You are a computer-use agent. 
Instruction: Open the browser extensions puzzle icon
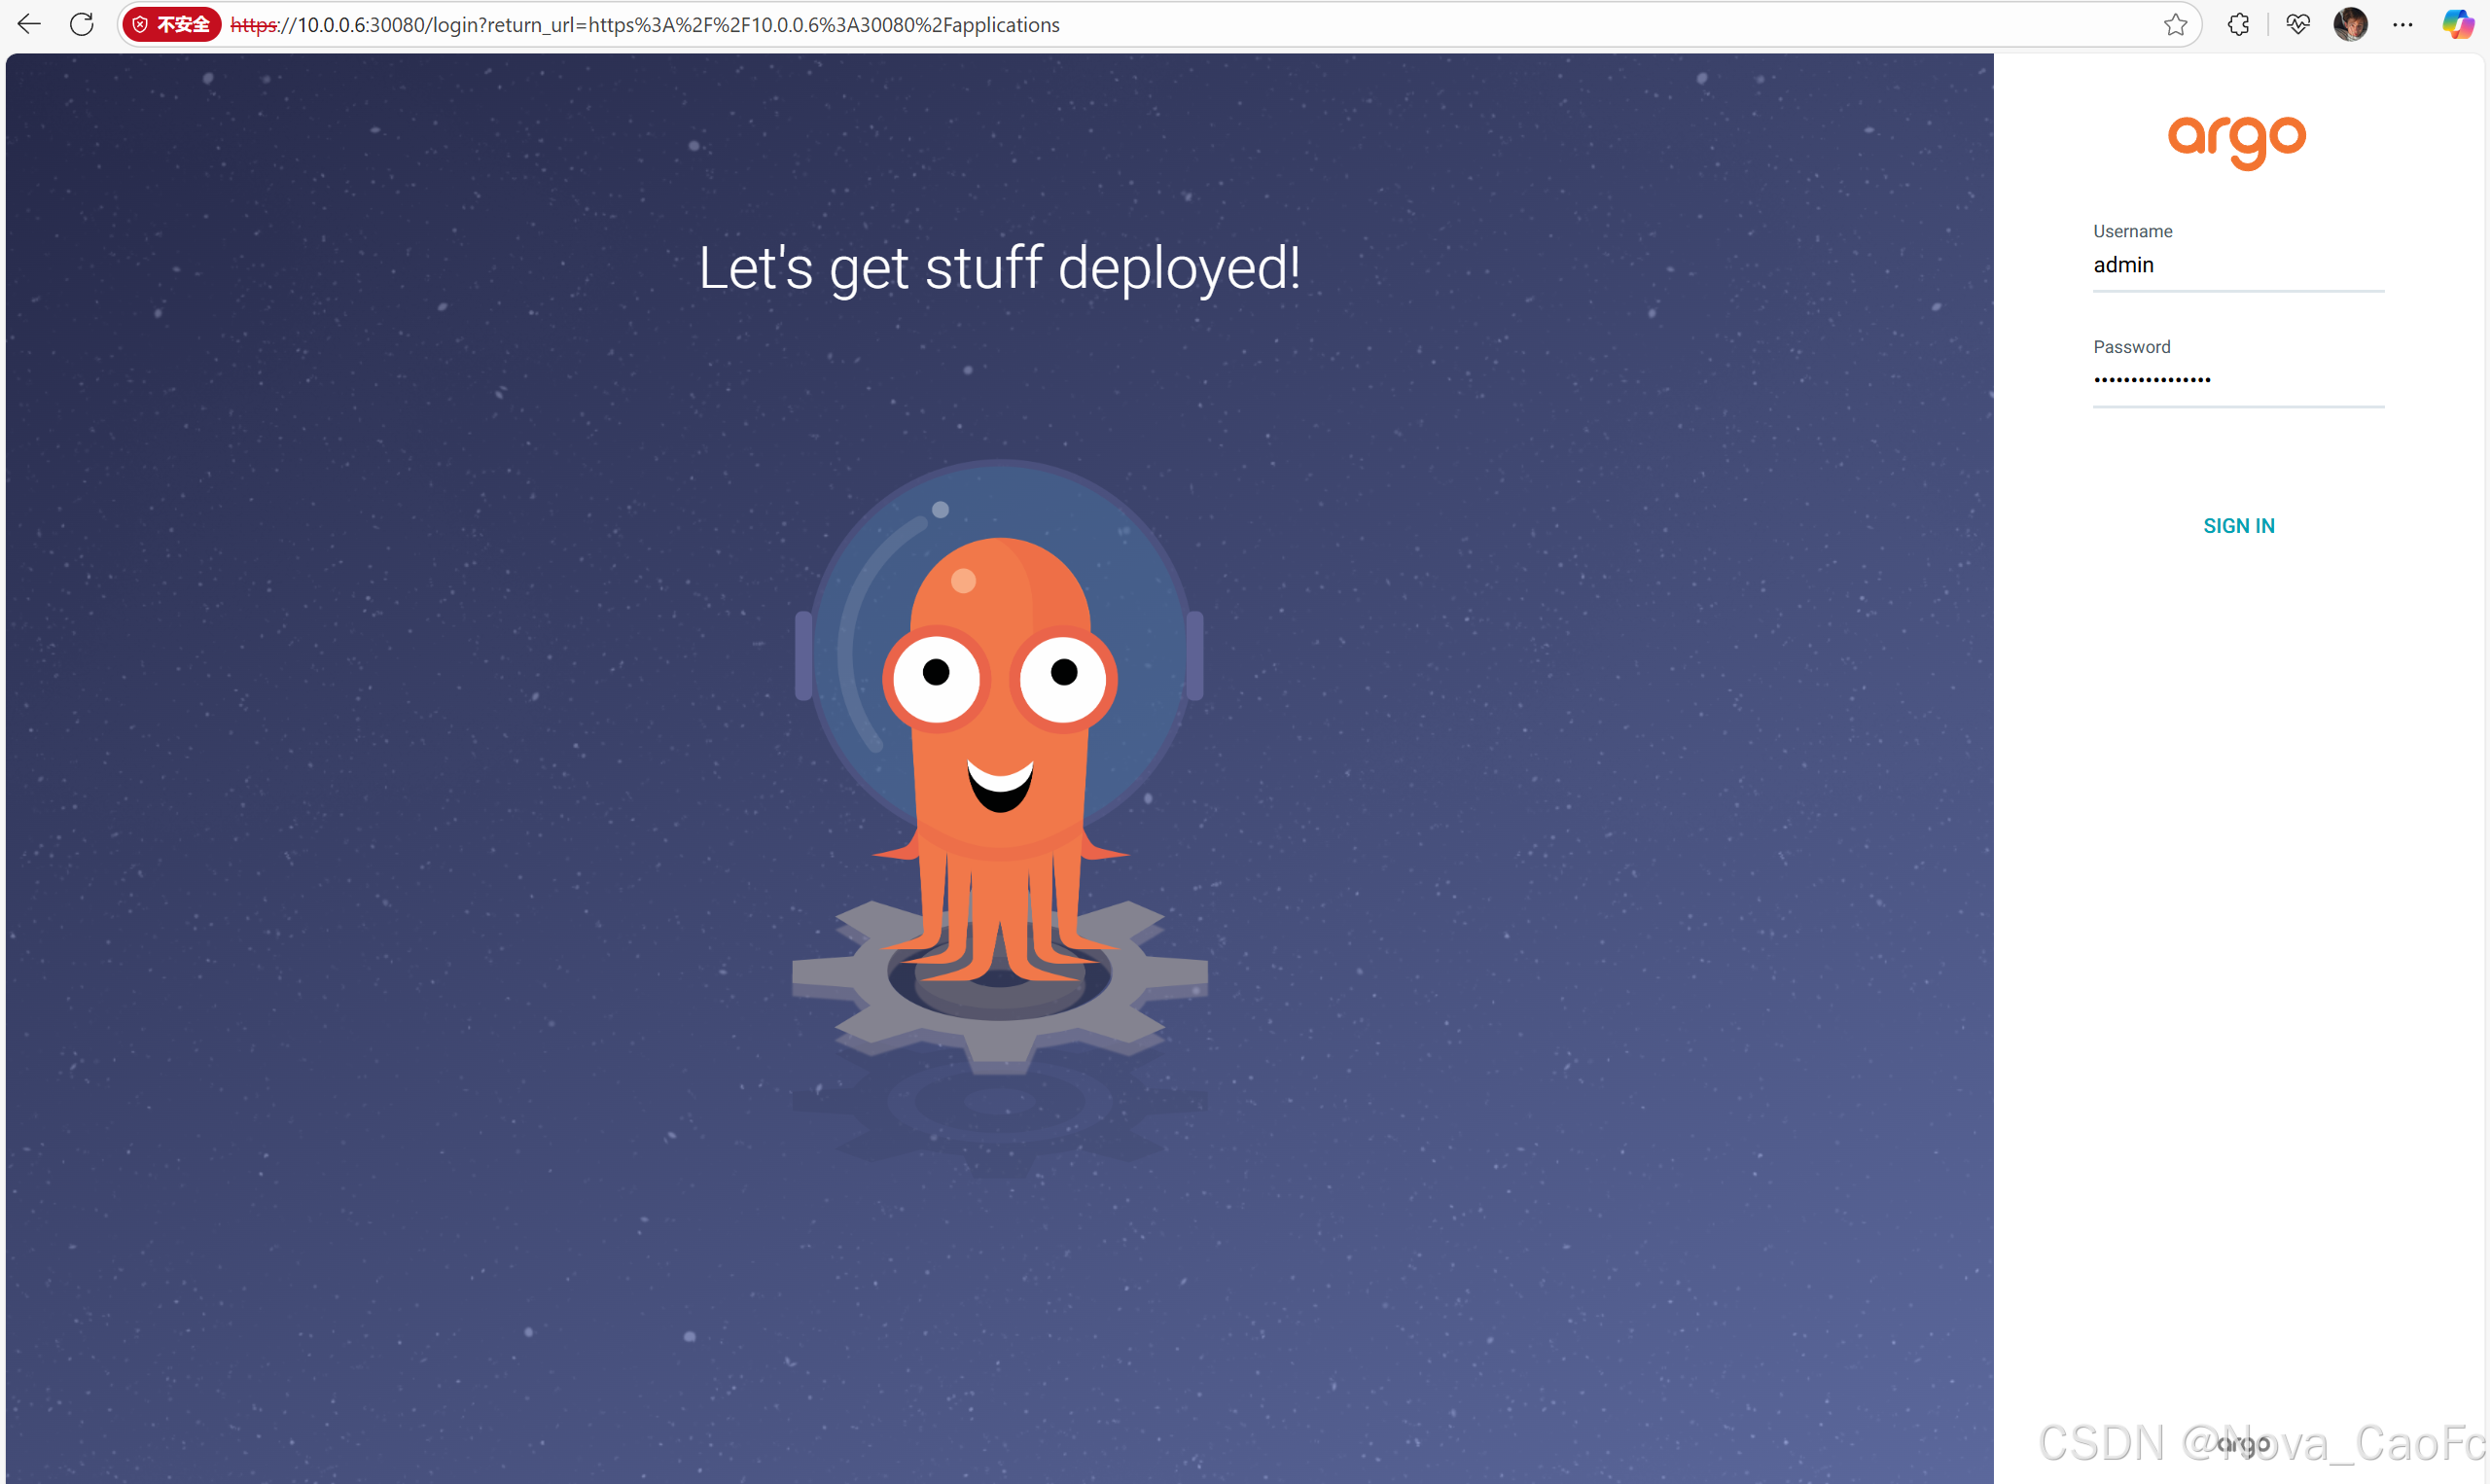click(x=2238, y=25)
